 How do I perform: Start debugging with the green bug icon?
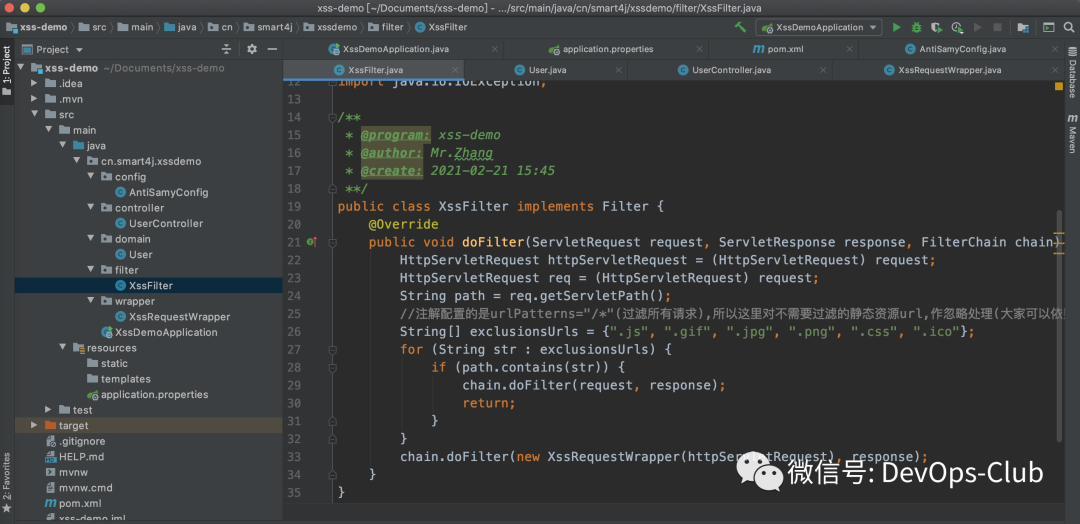(916, 28)
